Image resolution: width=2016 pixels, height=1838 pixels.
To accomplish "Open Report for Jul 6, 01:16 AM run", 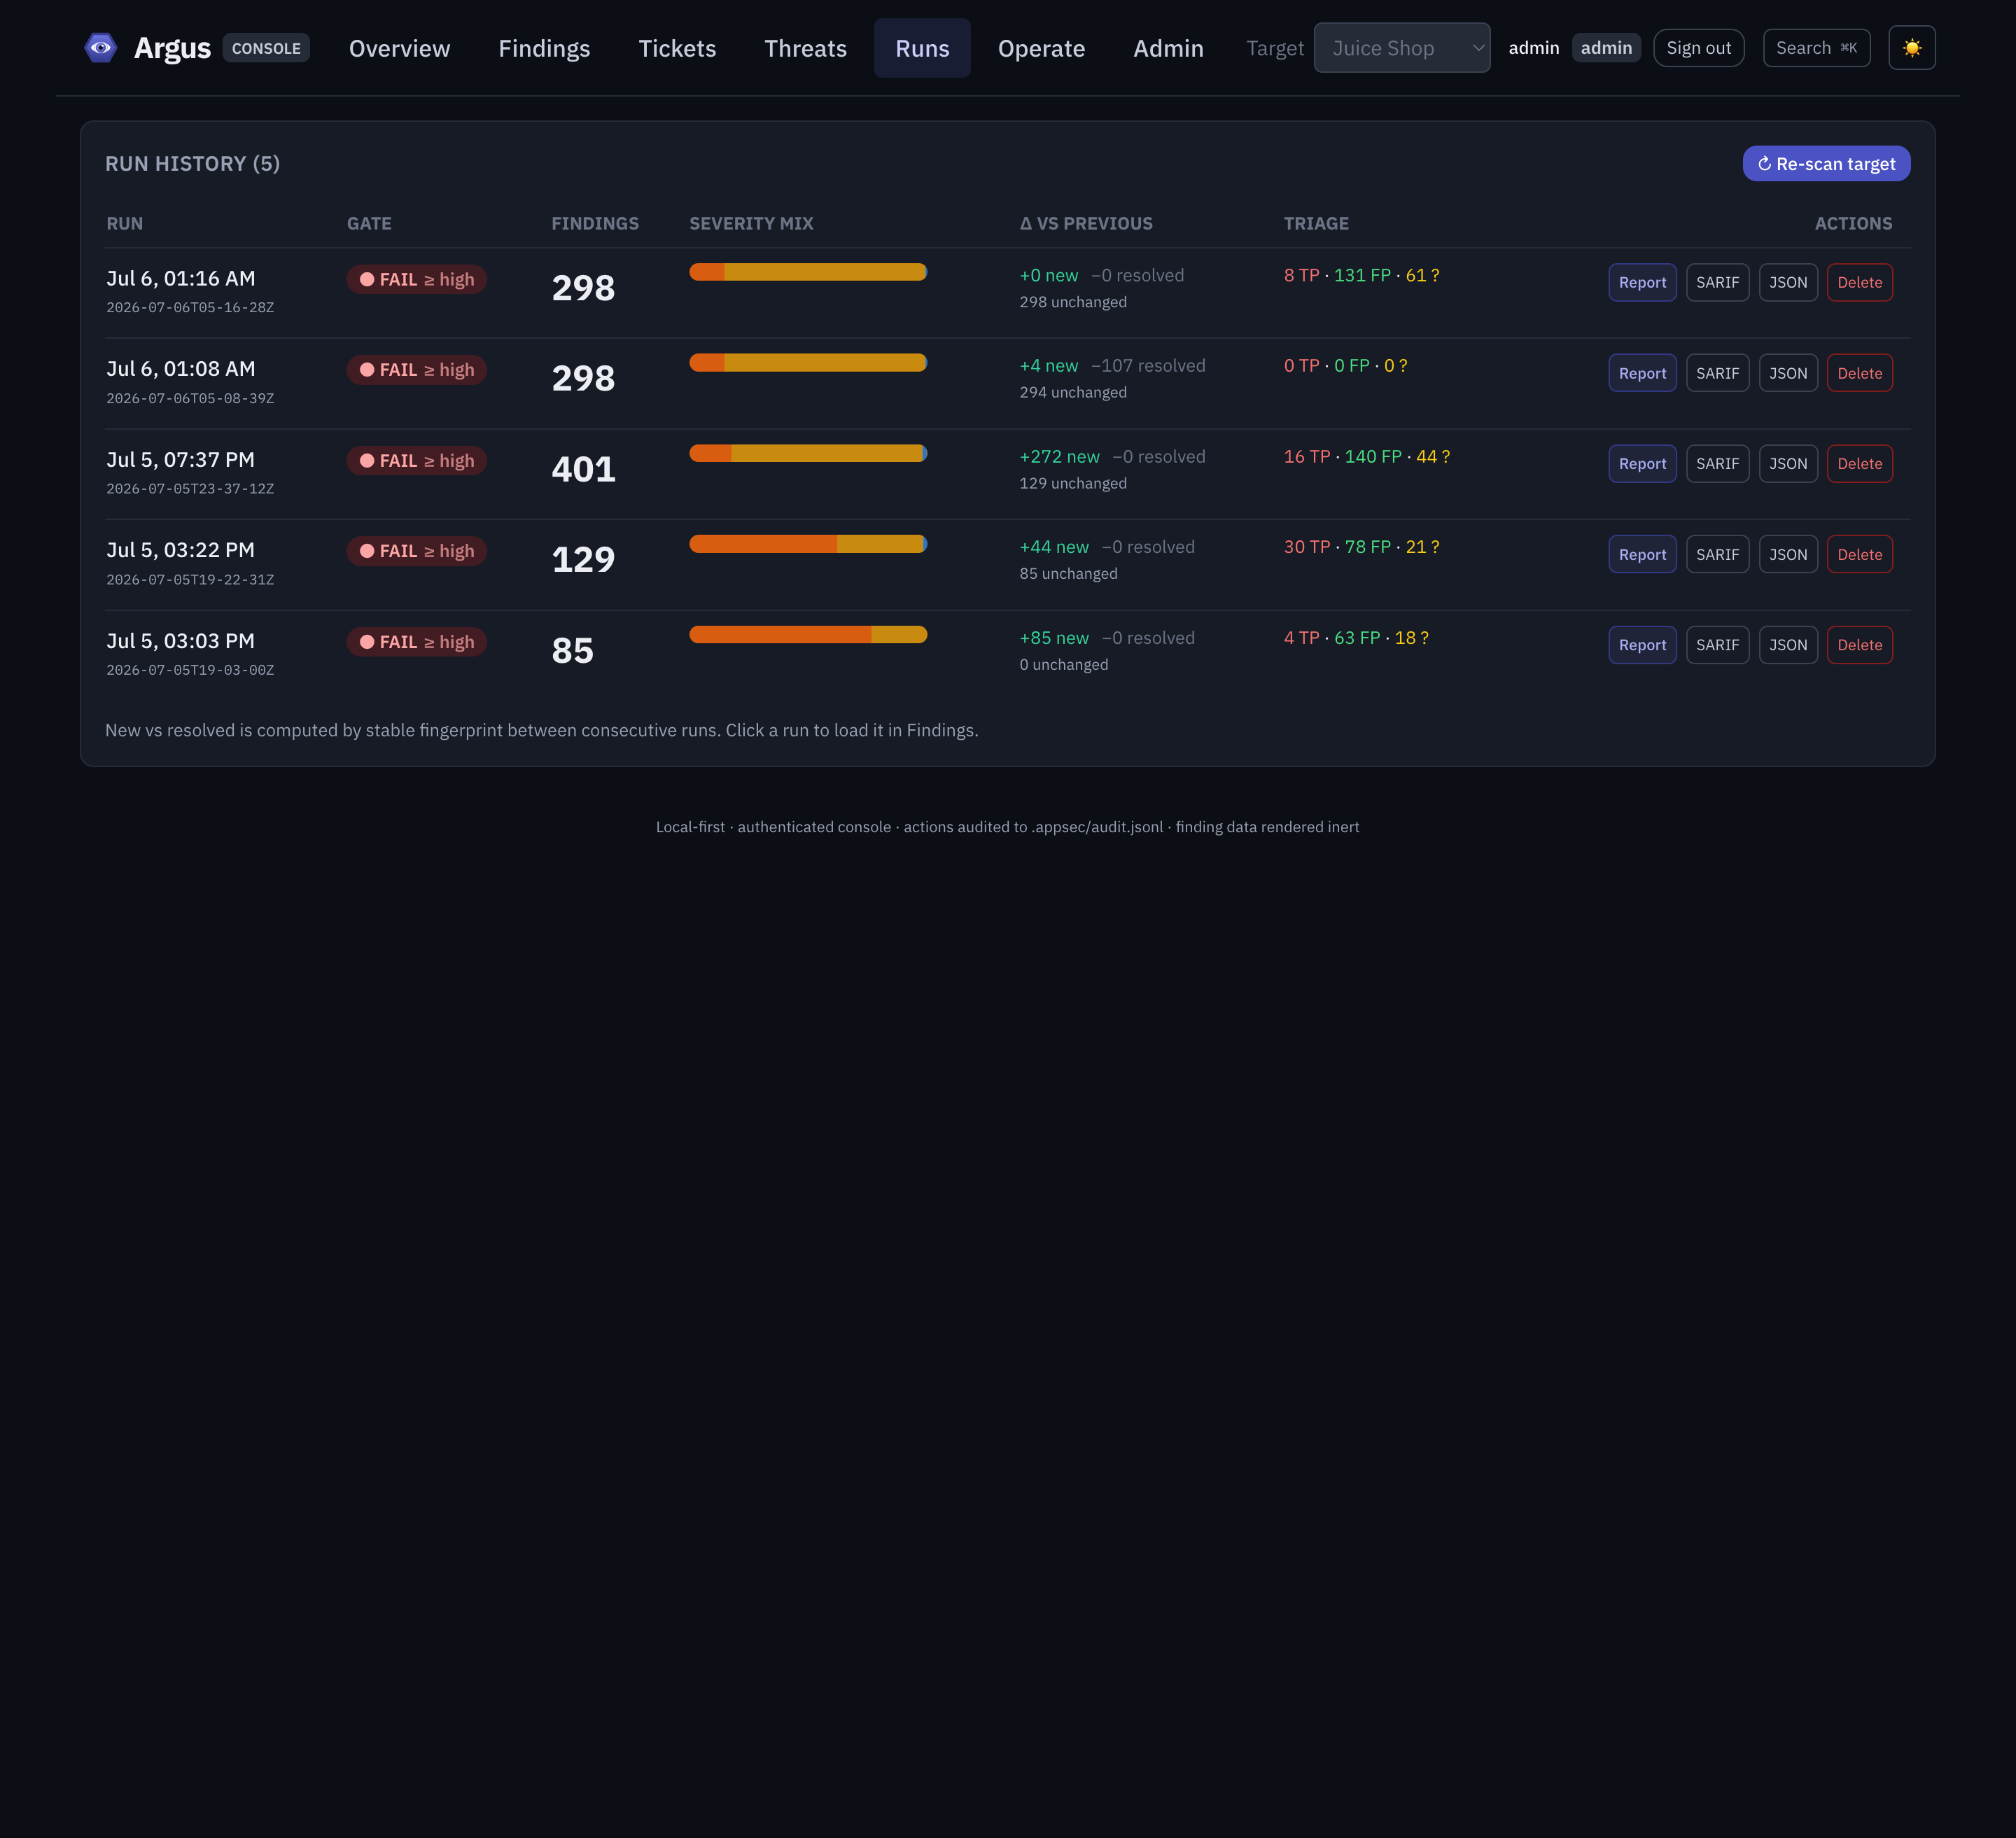I will tap(1641, 283).
